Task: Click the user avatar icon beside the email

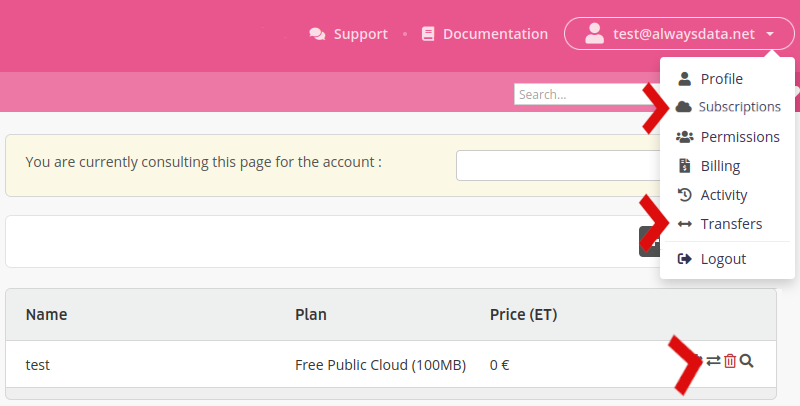Action: coord(595,34)
